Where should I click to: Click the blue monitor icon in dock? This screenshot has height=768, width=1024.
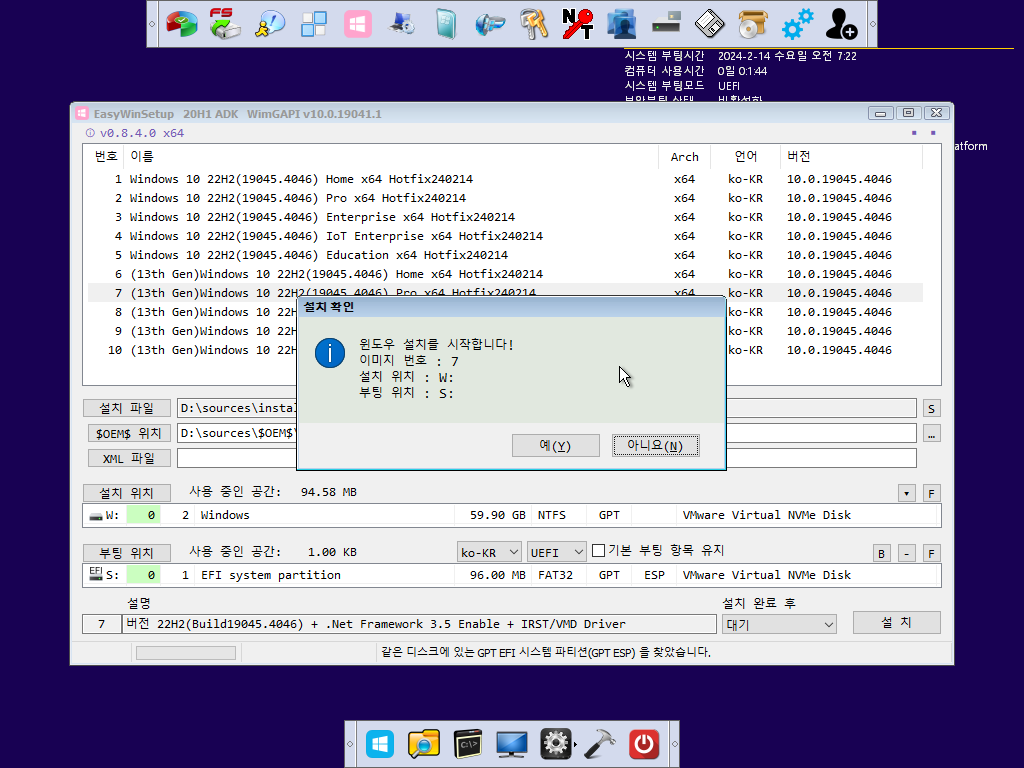[511, 744]
